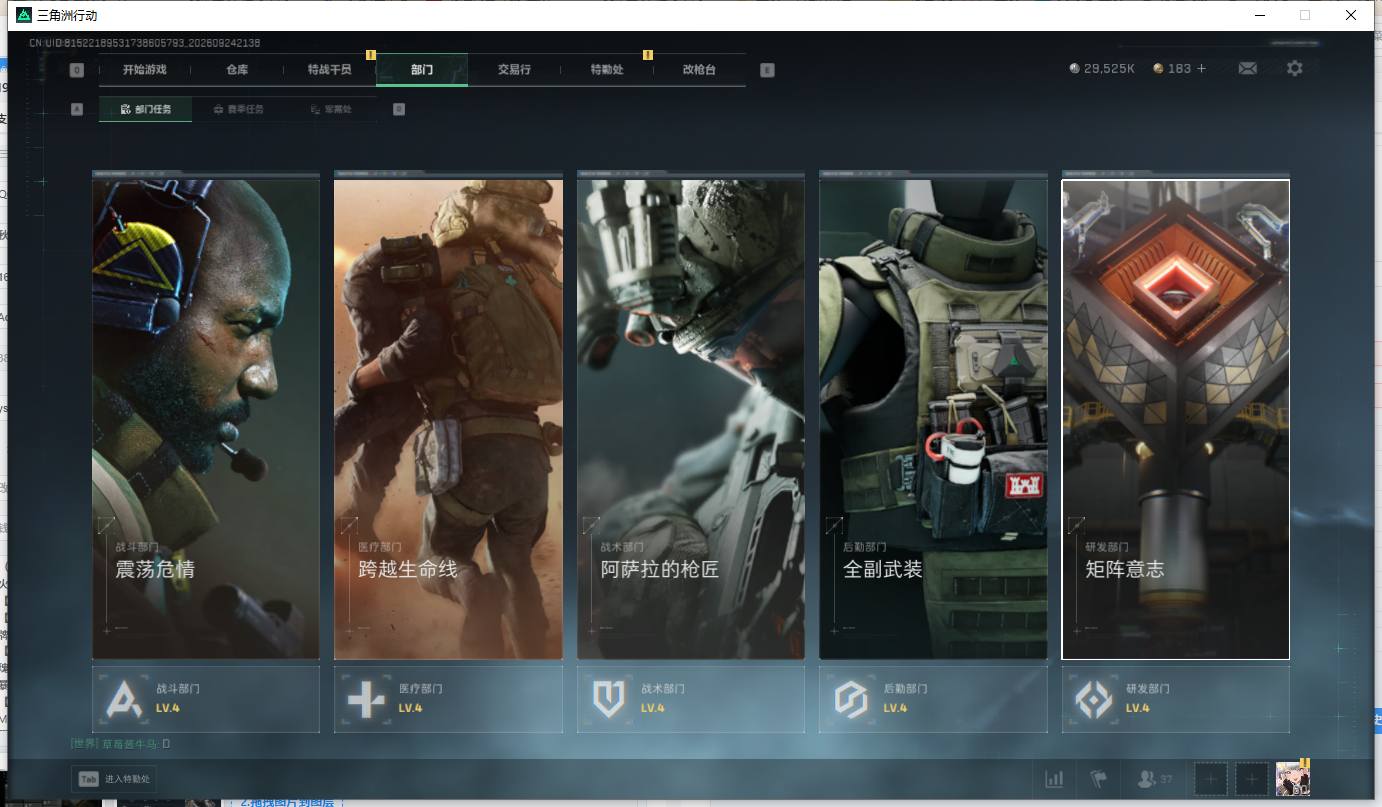Image resolution: width=1382 pixels, height=807 pixels.
Task: Click the Tab 进入特勤处 button
Action: [x=114, y=779]
